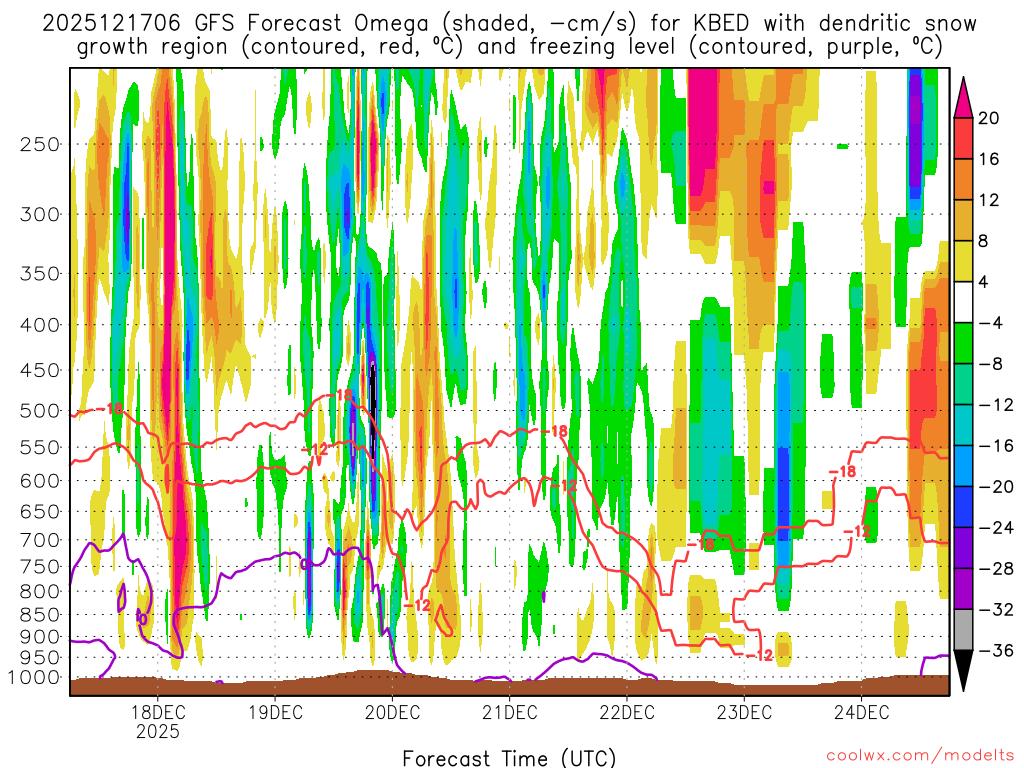Click the red colorbar swatch below 20
This screenshot has height=768, width=1024.
(963, 138)
